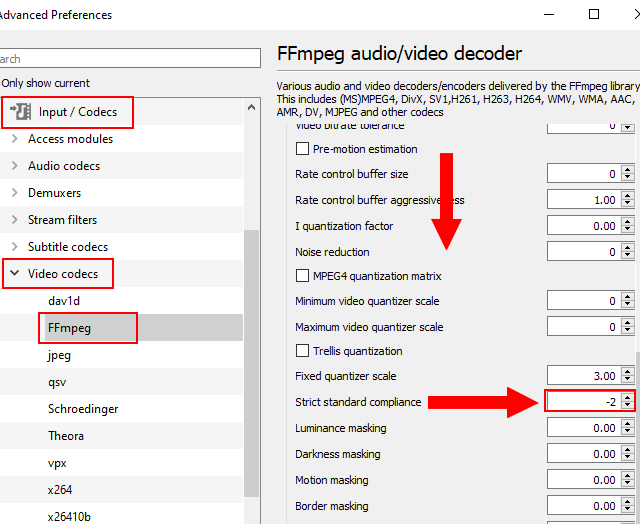Open the vpx codec settings
Screen dimensions: 640x524
[x=57, y=463]
